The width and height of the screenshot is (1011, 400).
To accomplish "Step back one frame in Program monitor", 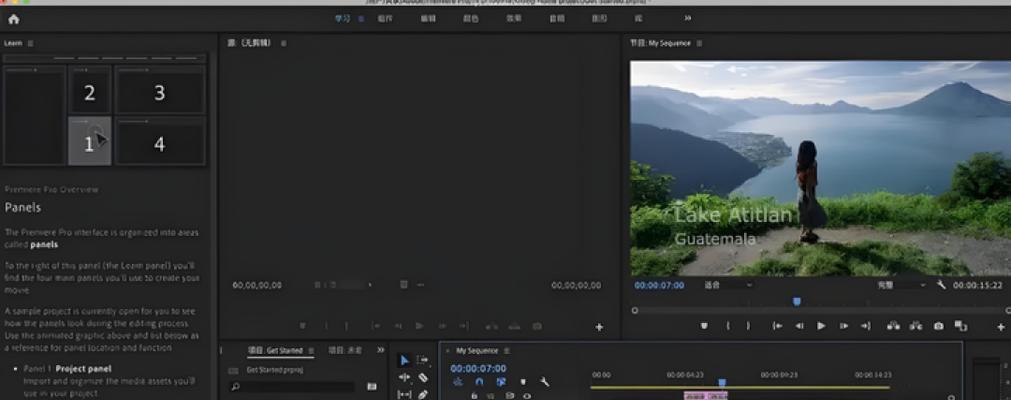I will (800, 326).
